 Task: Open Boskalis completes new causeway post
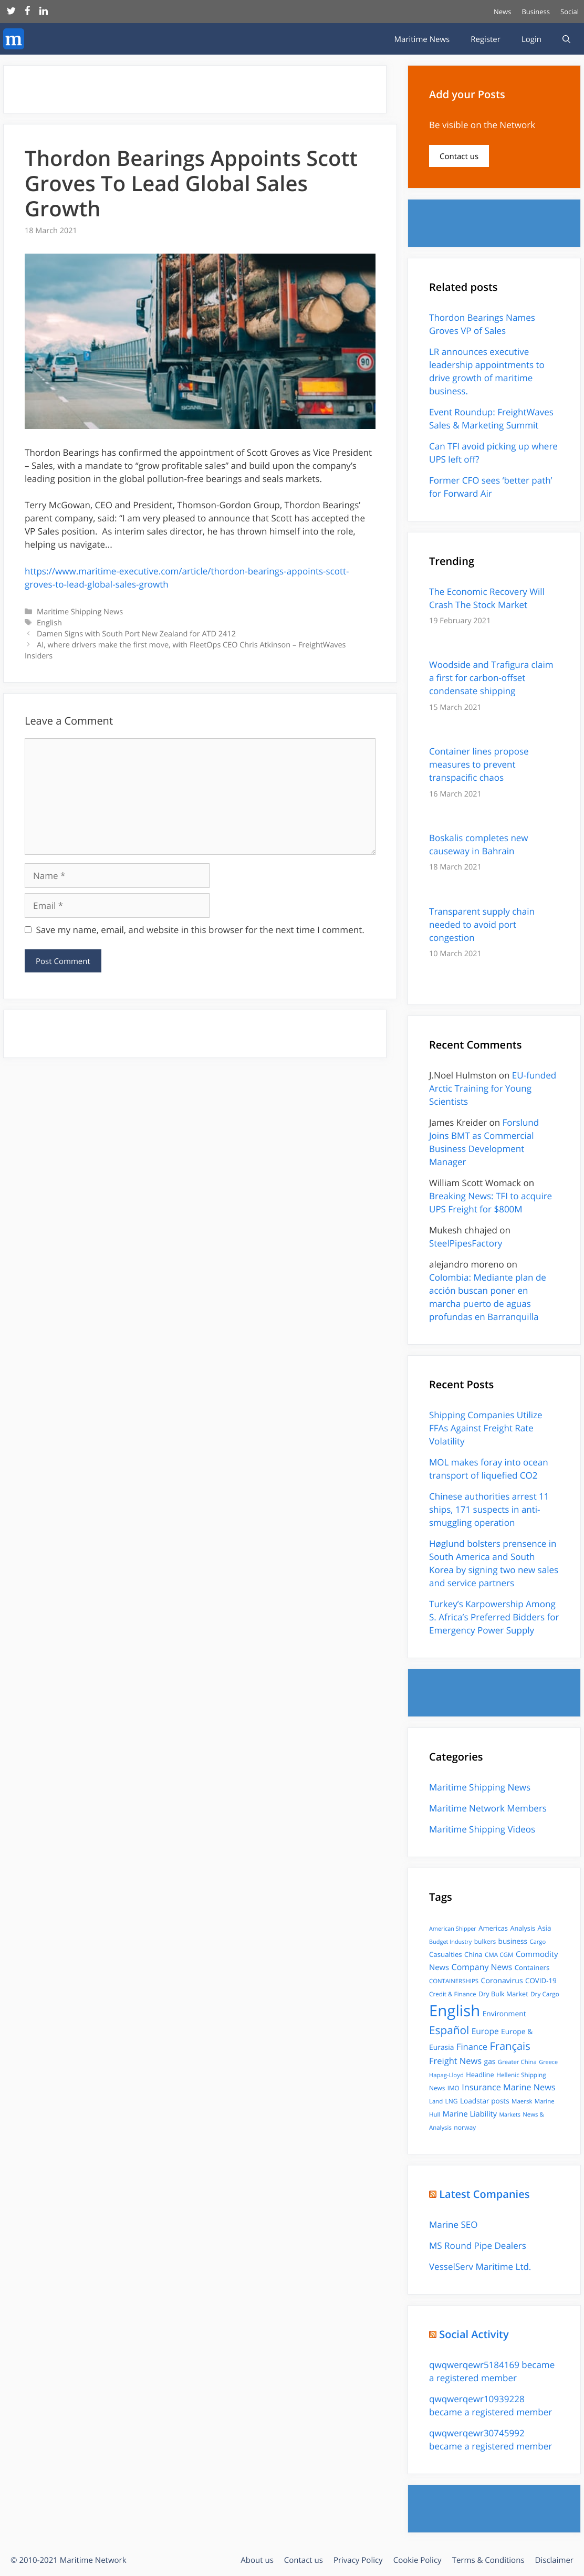pyautogui.click(x=479, y=844)
